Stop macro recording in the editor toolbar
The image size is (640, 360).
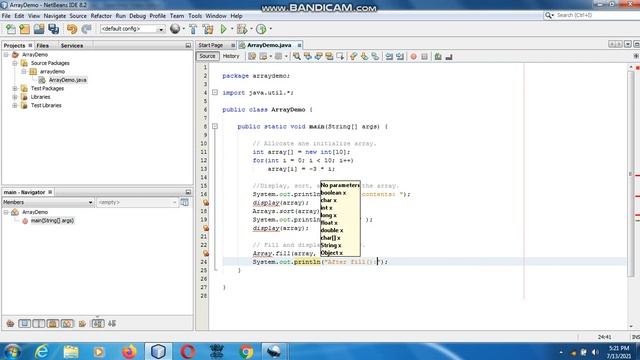424,57
